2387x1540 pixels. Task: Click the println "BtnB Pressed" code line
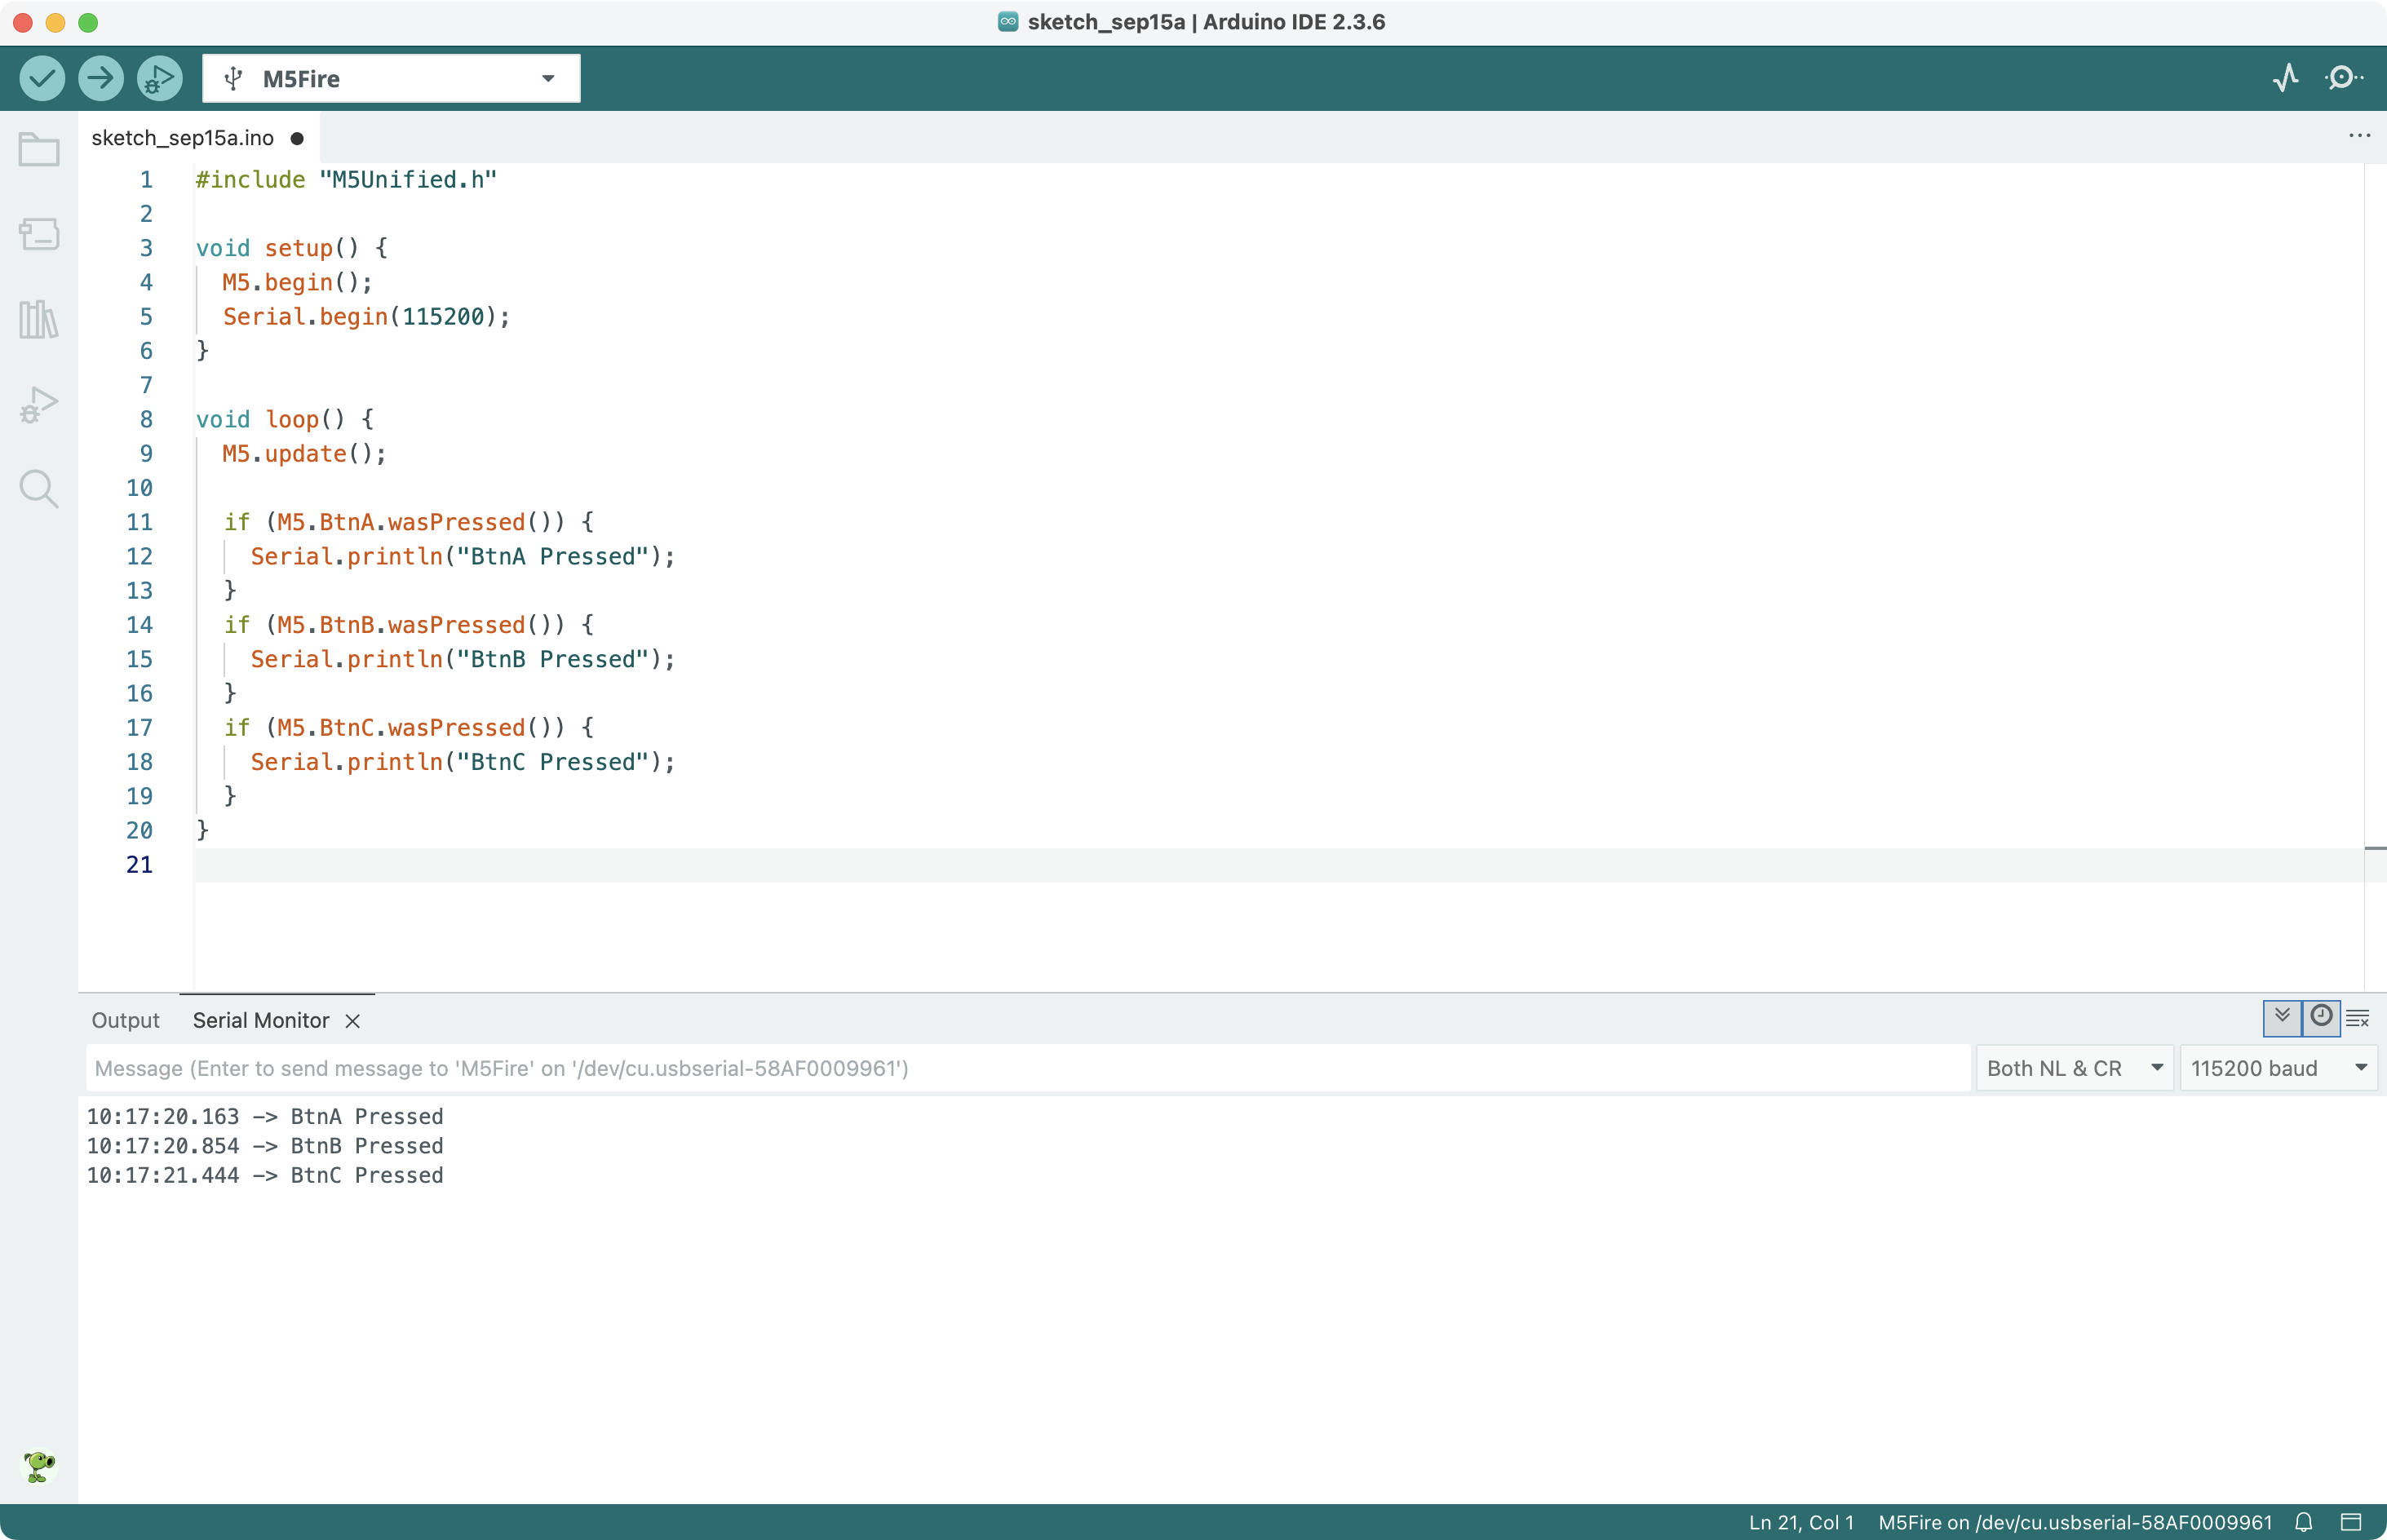(463, 659)
